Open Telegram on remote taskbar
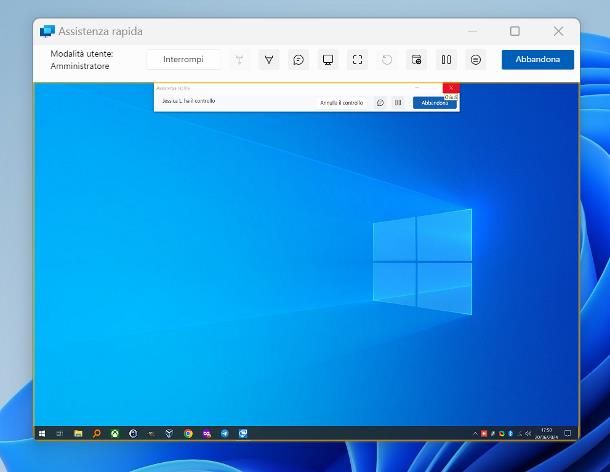 click(x=225, y=433)
